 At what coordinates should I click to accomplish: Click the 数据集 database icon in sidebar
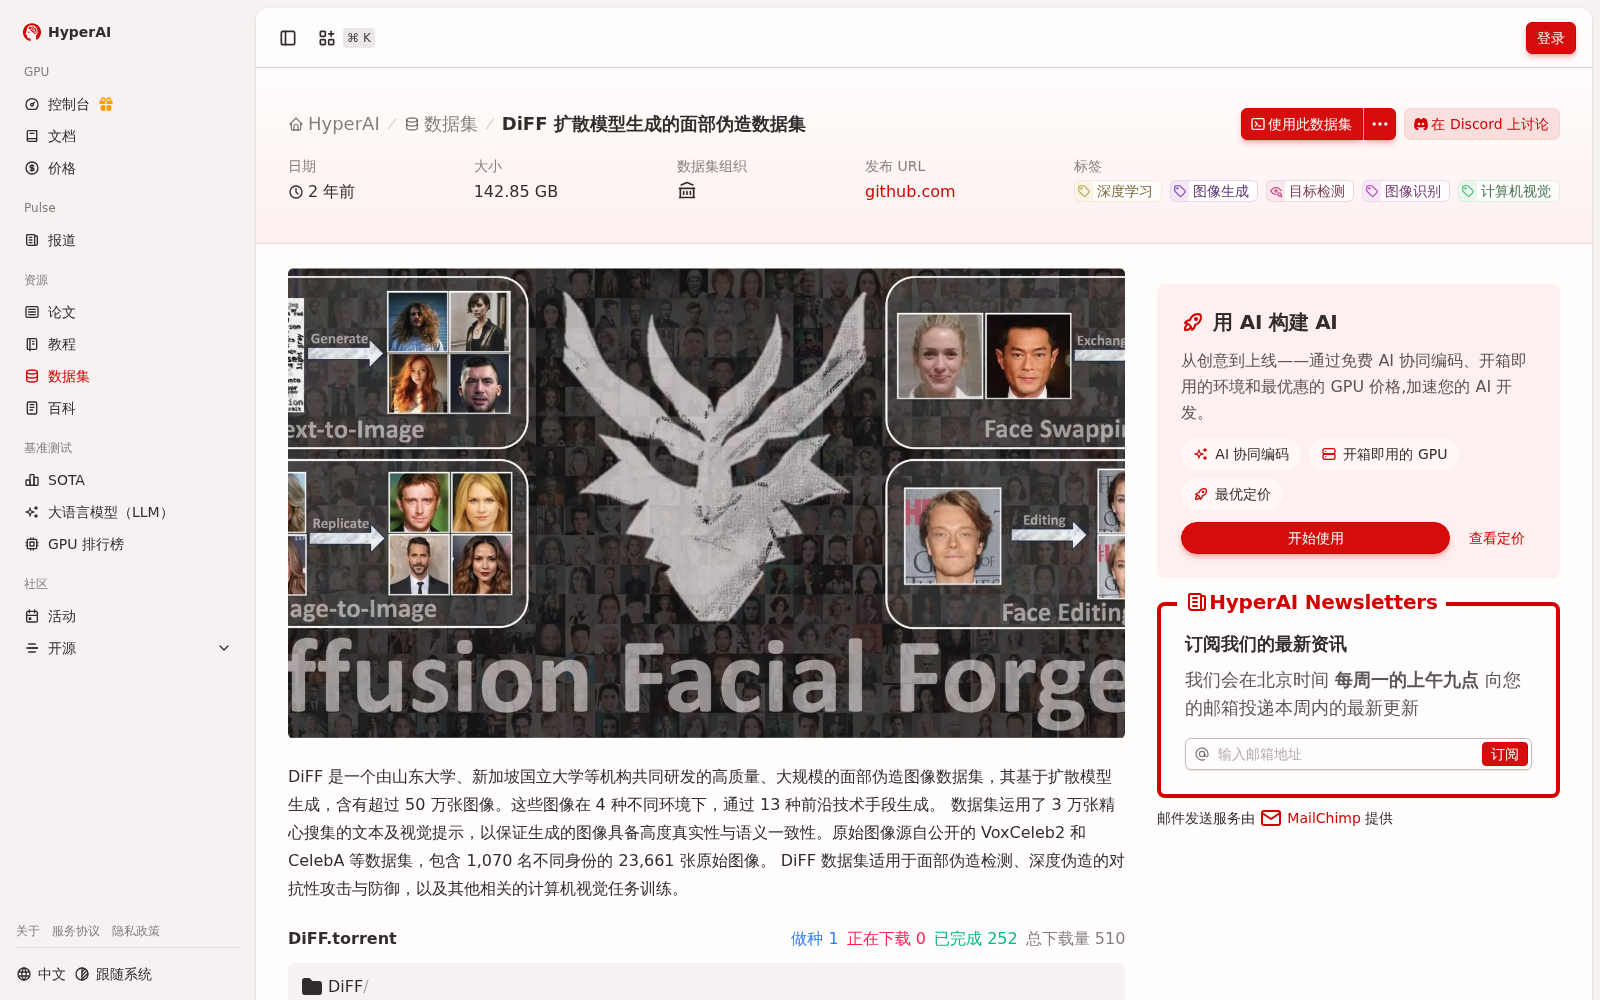[32, 376]
